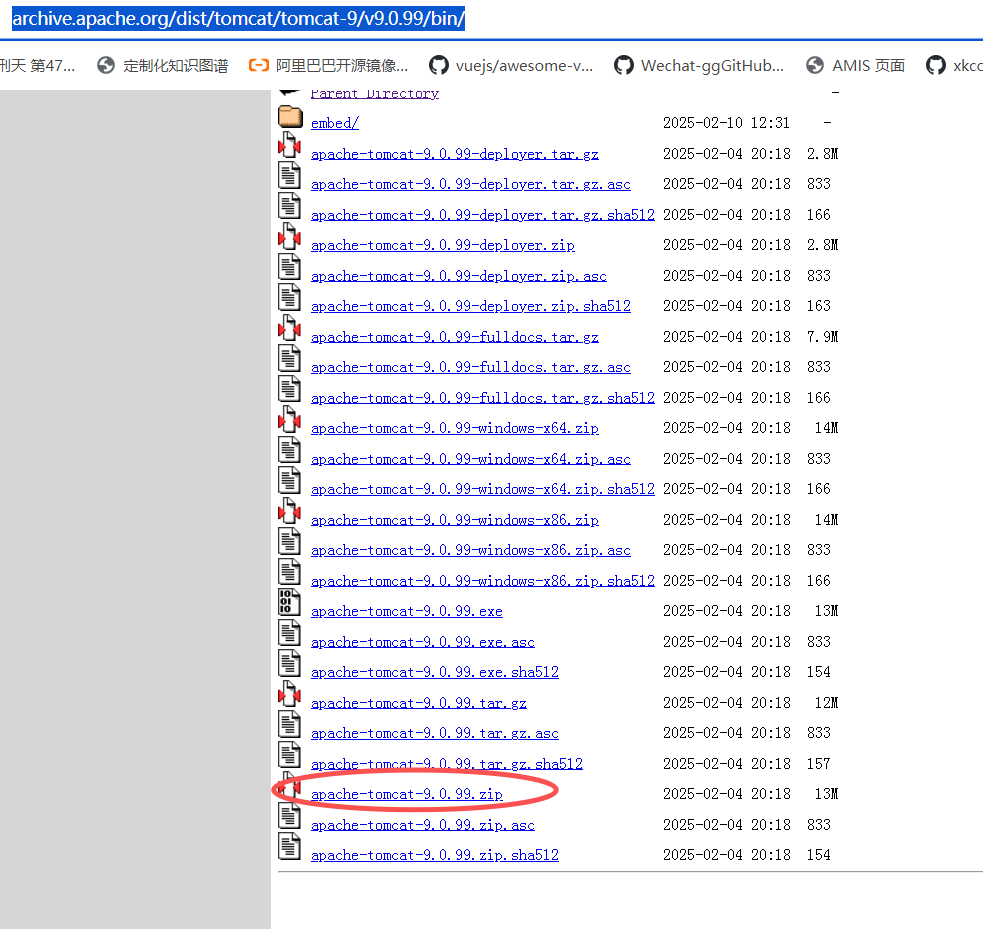Open the AMIS 页面 bookmark
This screenshot has width=983, height=929.
pos(856,65)
